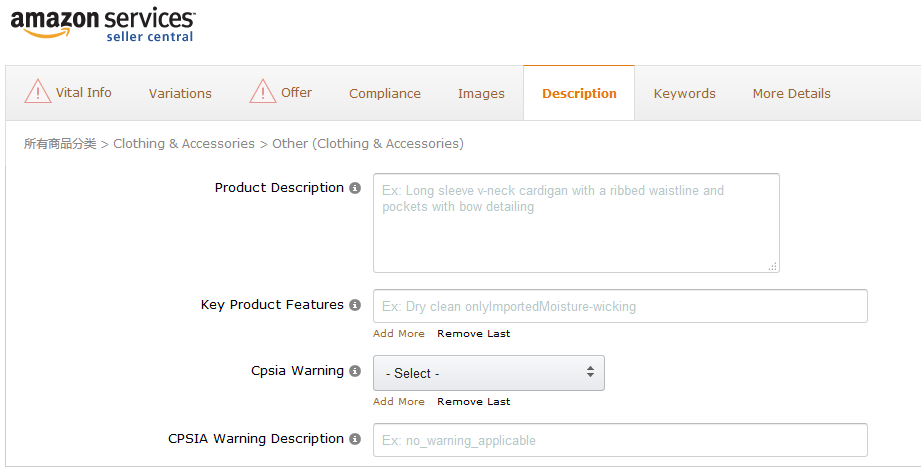Switch to the Variations tab
This screenshot has height=470, width=921.
(180, 93)
